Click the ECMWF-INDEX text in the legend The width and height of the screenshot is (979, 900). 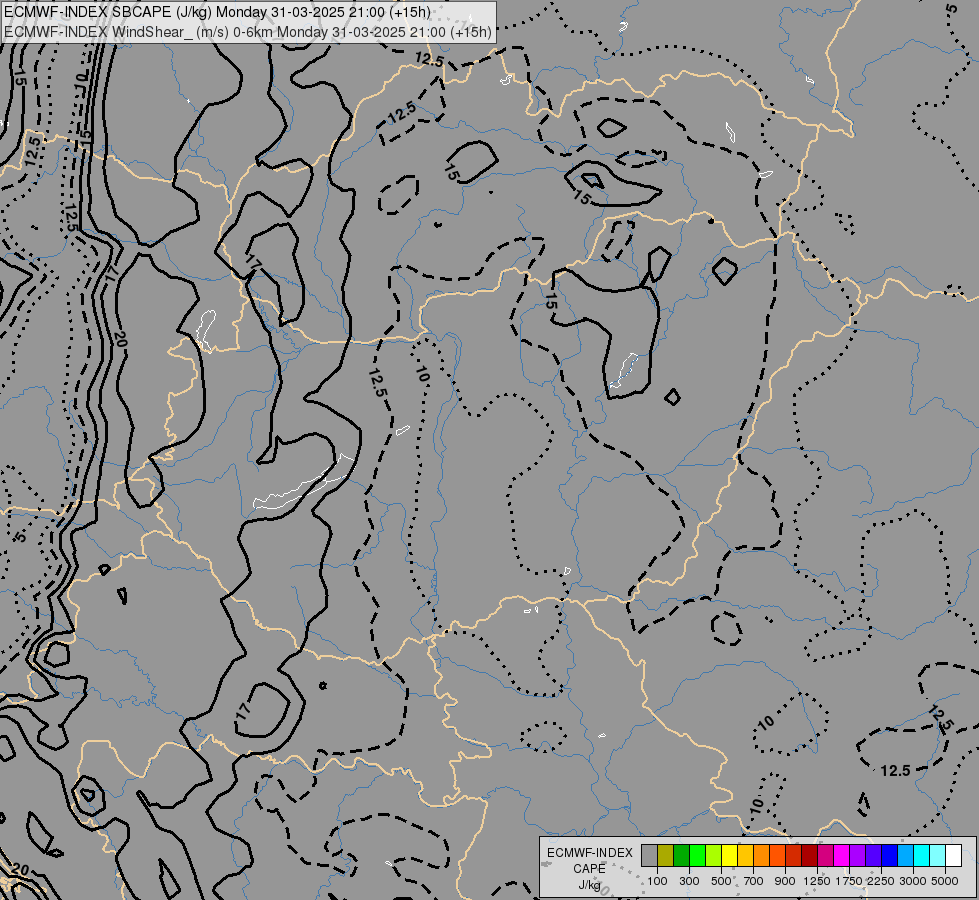(589, 853)
